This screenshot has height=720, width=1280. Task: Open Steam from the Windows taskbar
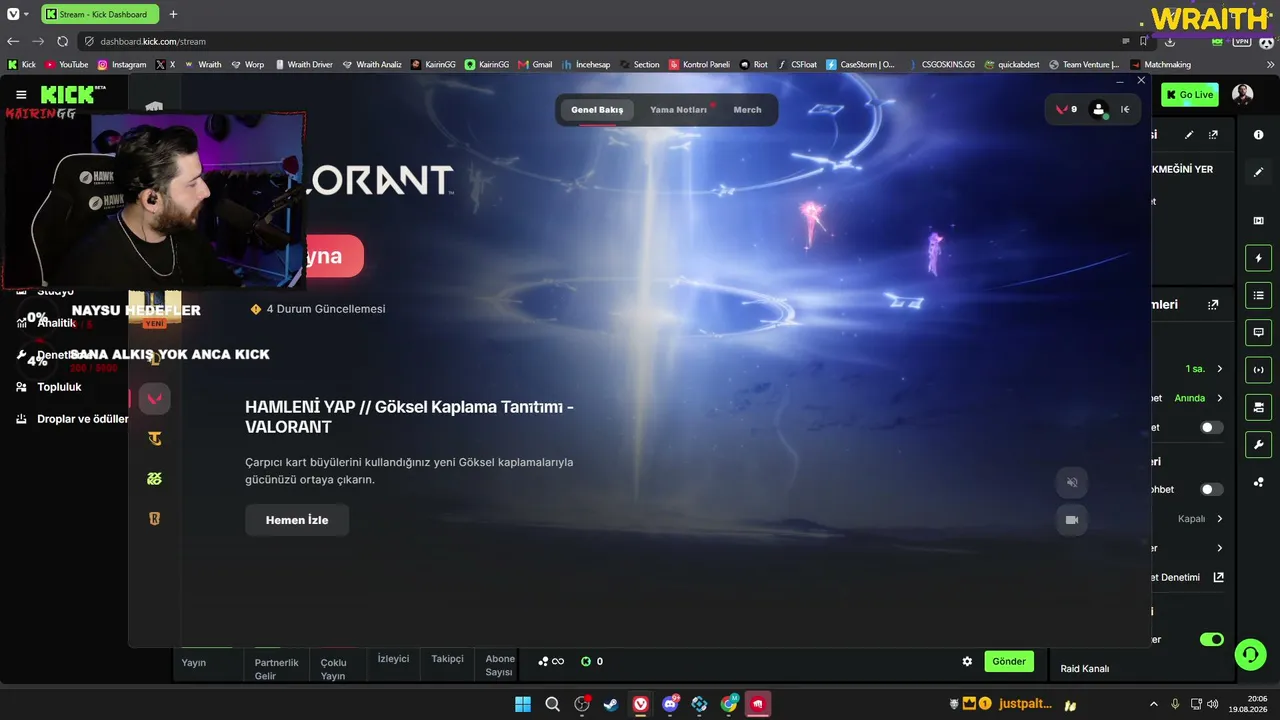click(610, 704)
